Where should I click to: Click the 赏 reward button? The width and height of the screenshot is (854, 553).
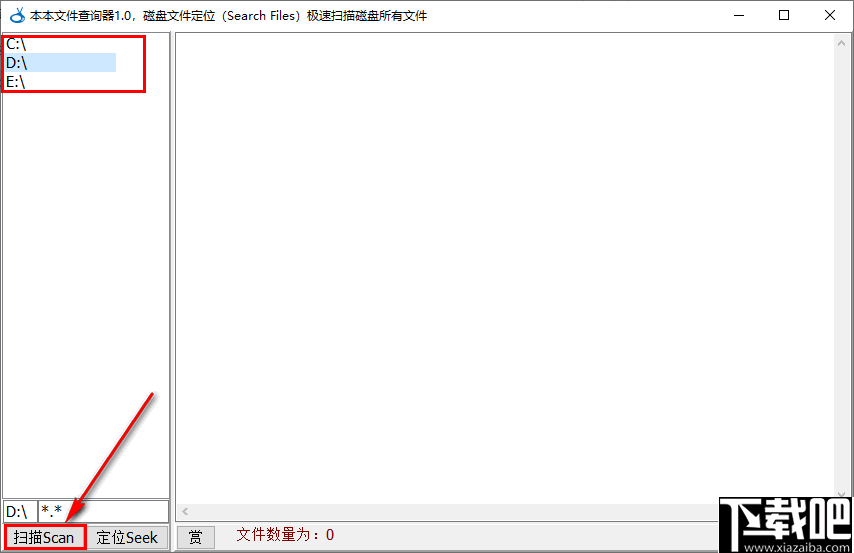(x=196, y=537)
